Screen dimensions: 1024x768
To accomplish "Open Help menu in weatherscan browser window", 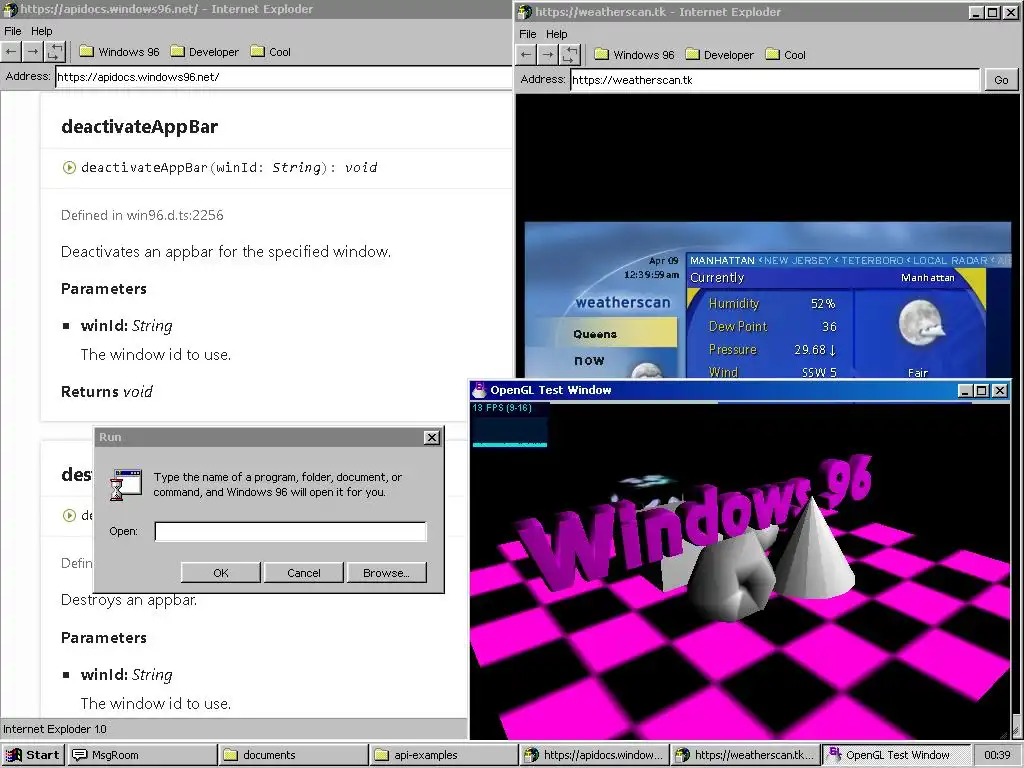I will [556, 34].
